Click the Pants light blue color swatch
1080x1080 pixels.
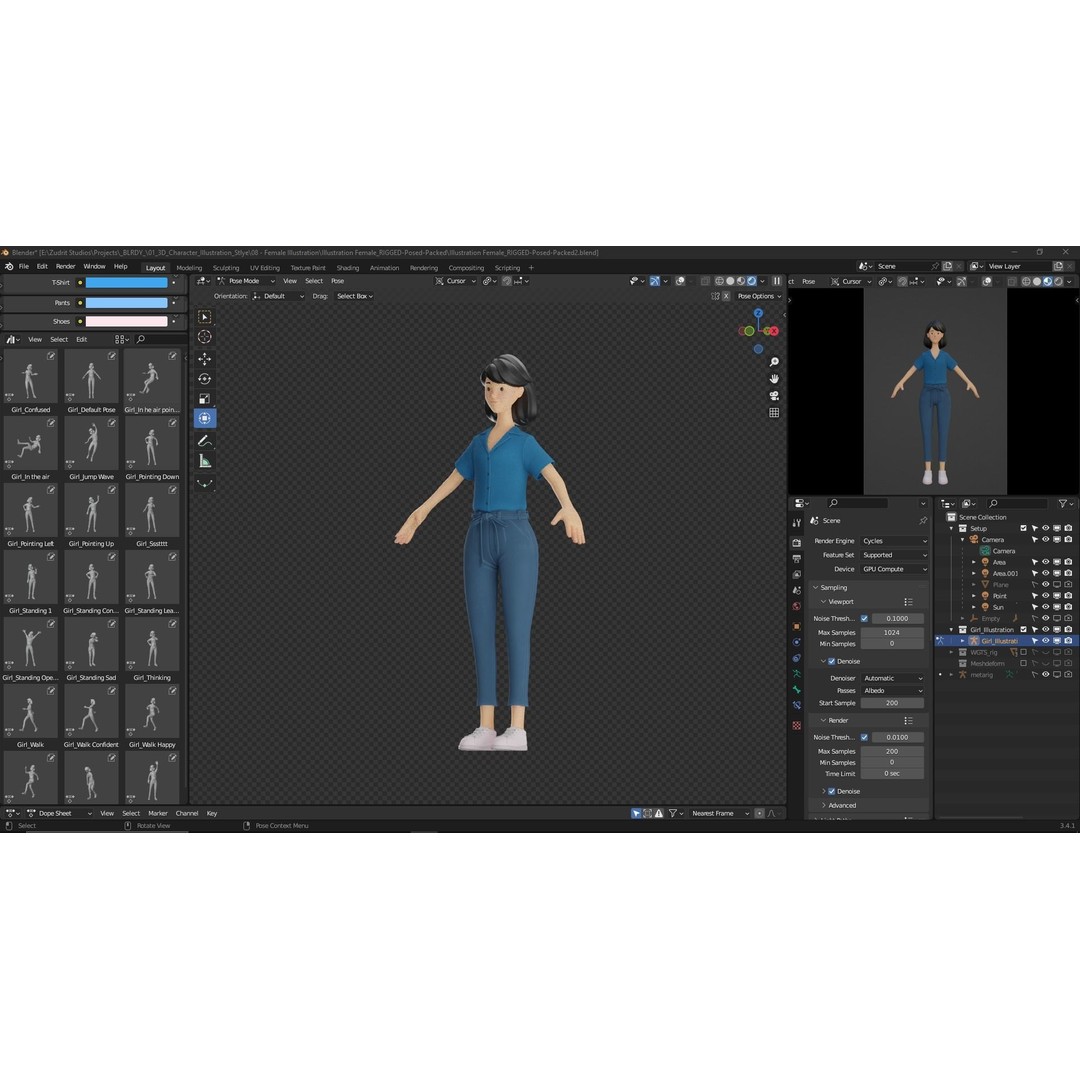tap(127, 303)
